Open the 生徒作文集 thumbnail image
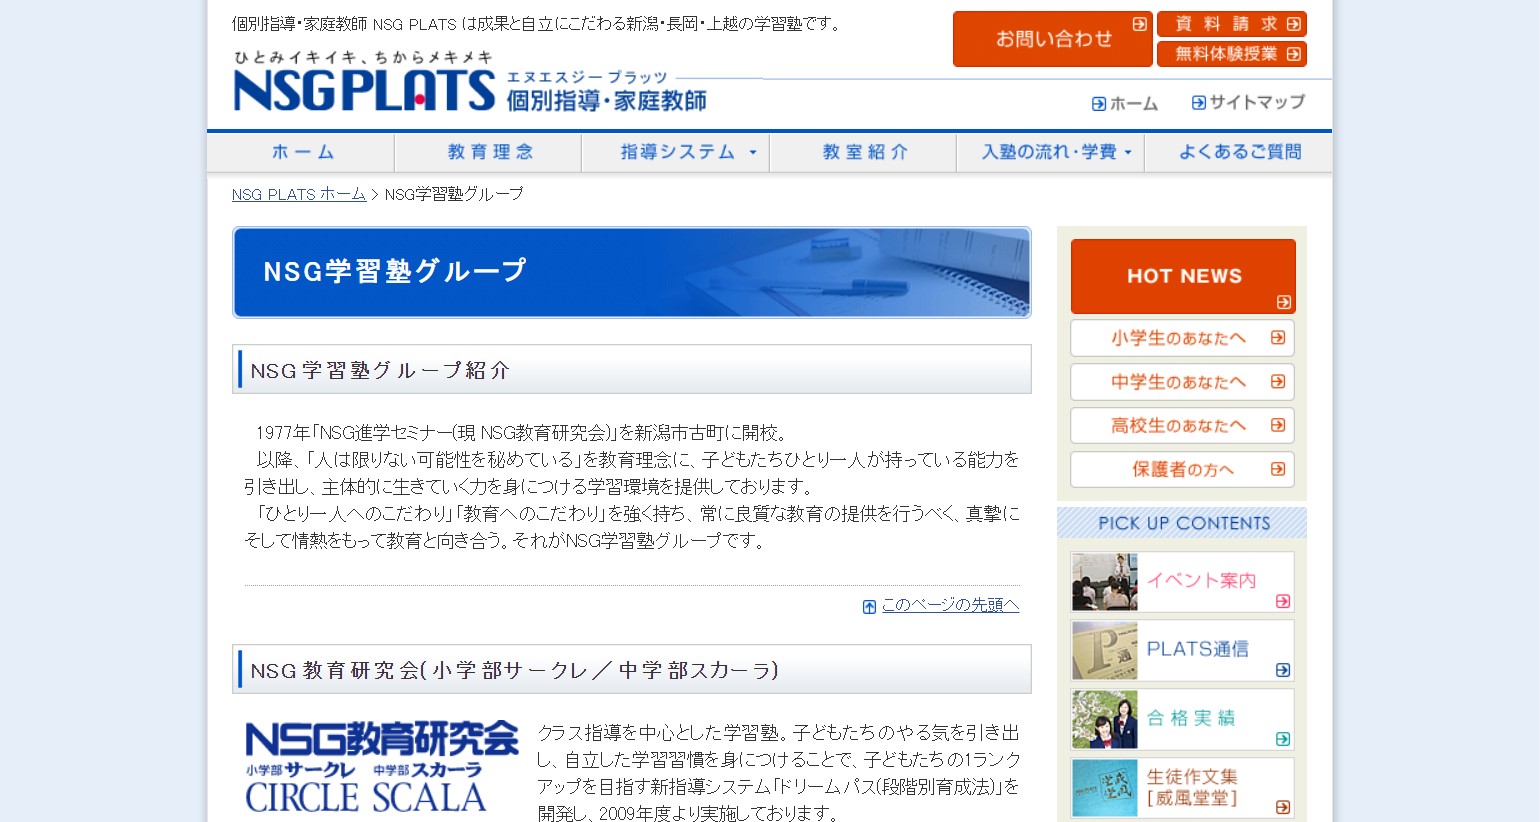 [x=1105, y=788]
